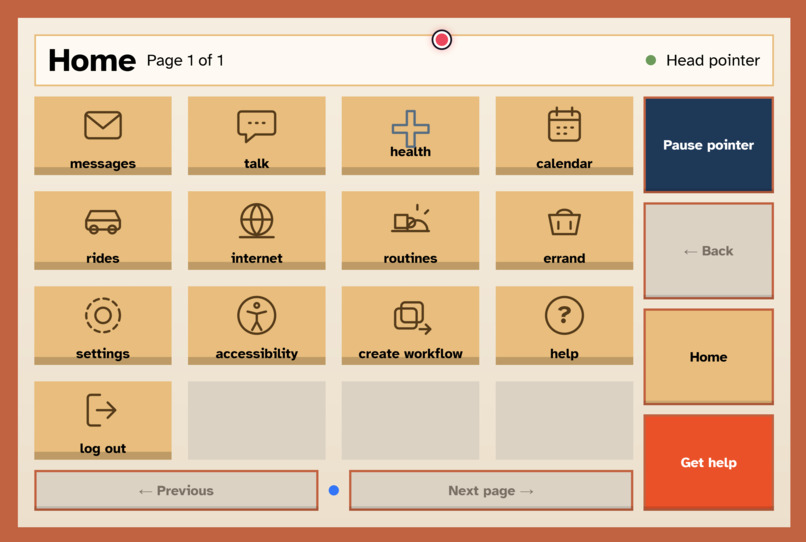
Task: Advance with the Next page button
Action: coord(491,491)
